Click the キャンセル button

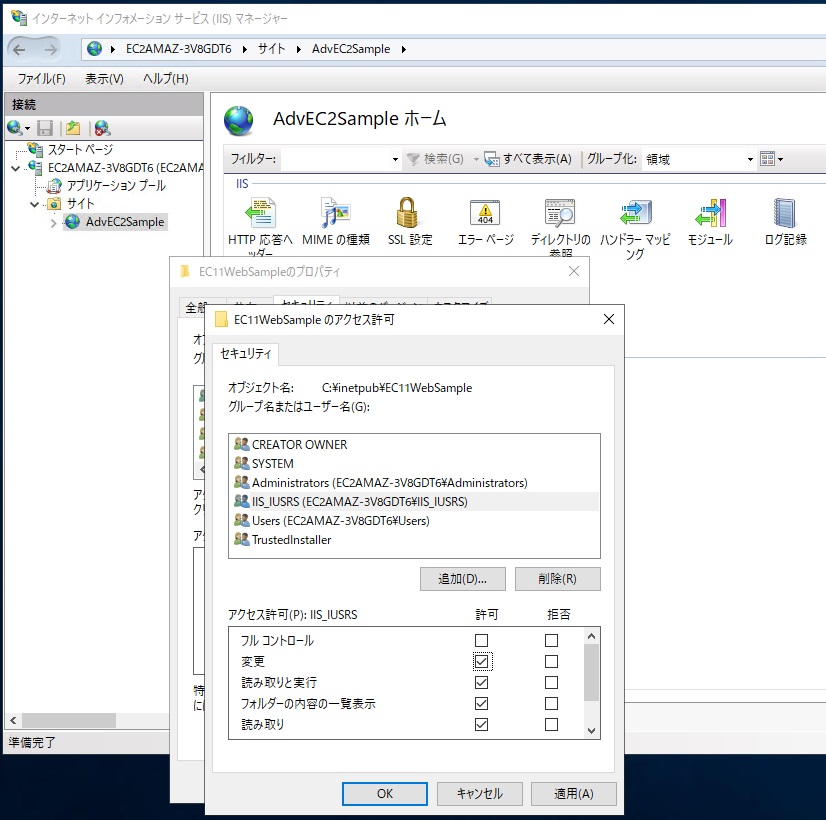point(479,794)
